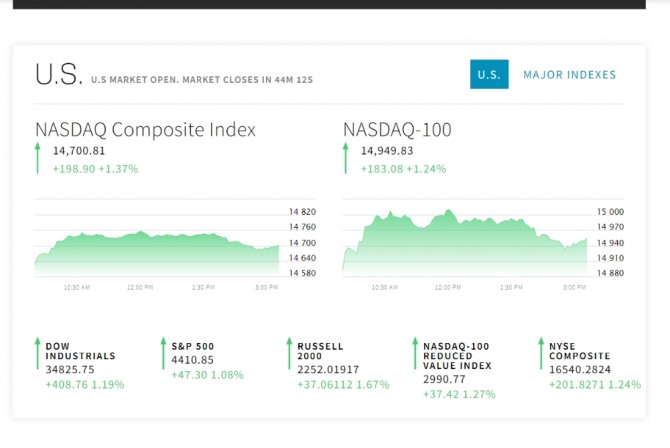Click the green up arrow beside NASDAQ-100 value
670x448 pixels.
[346, 158]
